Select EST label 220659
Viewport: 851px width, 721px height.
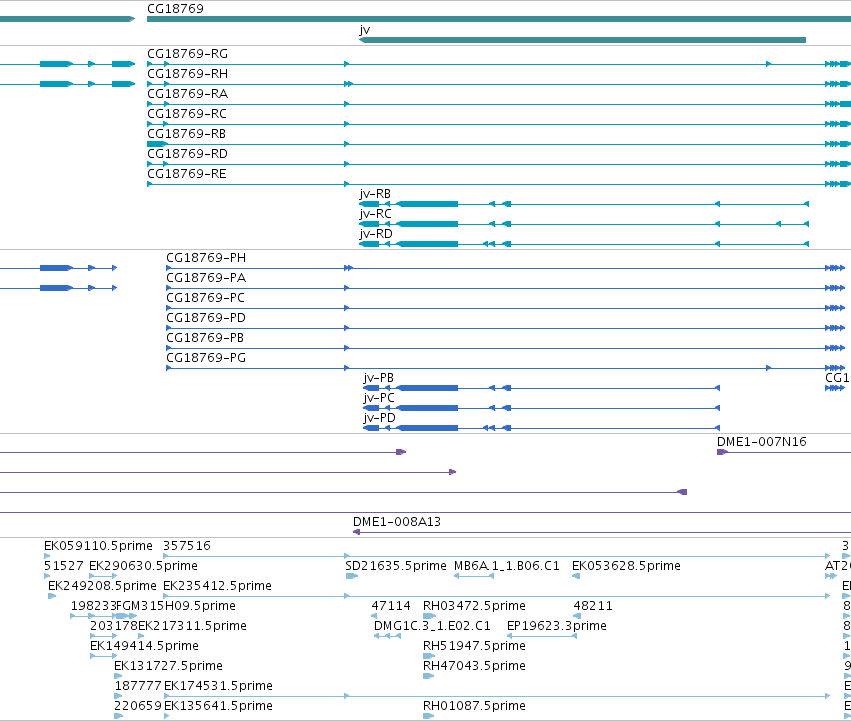138,706
